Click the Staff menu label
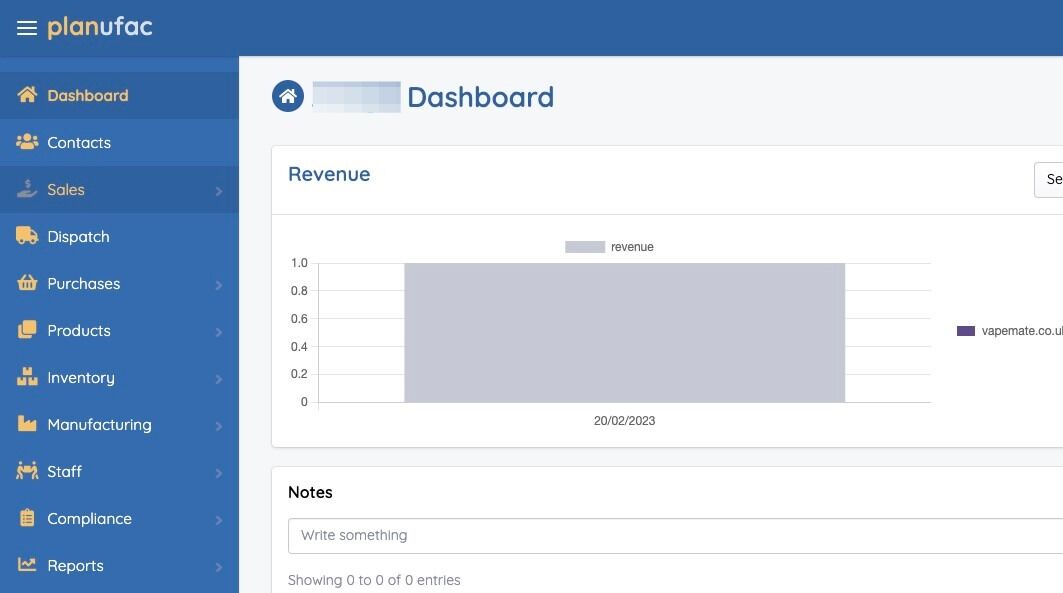This screenshot has width=1063, height=593. click(x=64, y=472)
